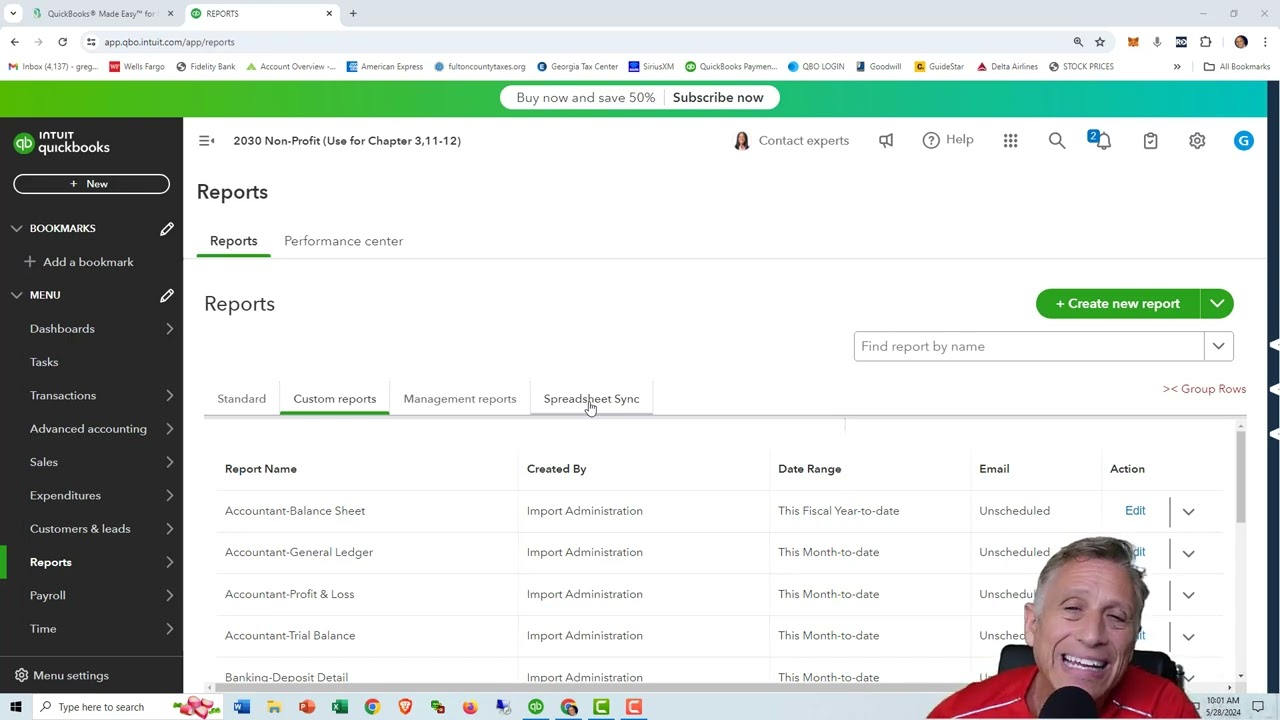Viewport: 1280px width, 720px height.
Task: Open the notifications bell icon
Action: pos(1103,141)
